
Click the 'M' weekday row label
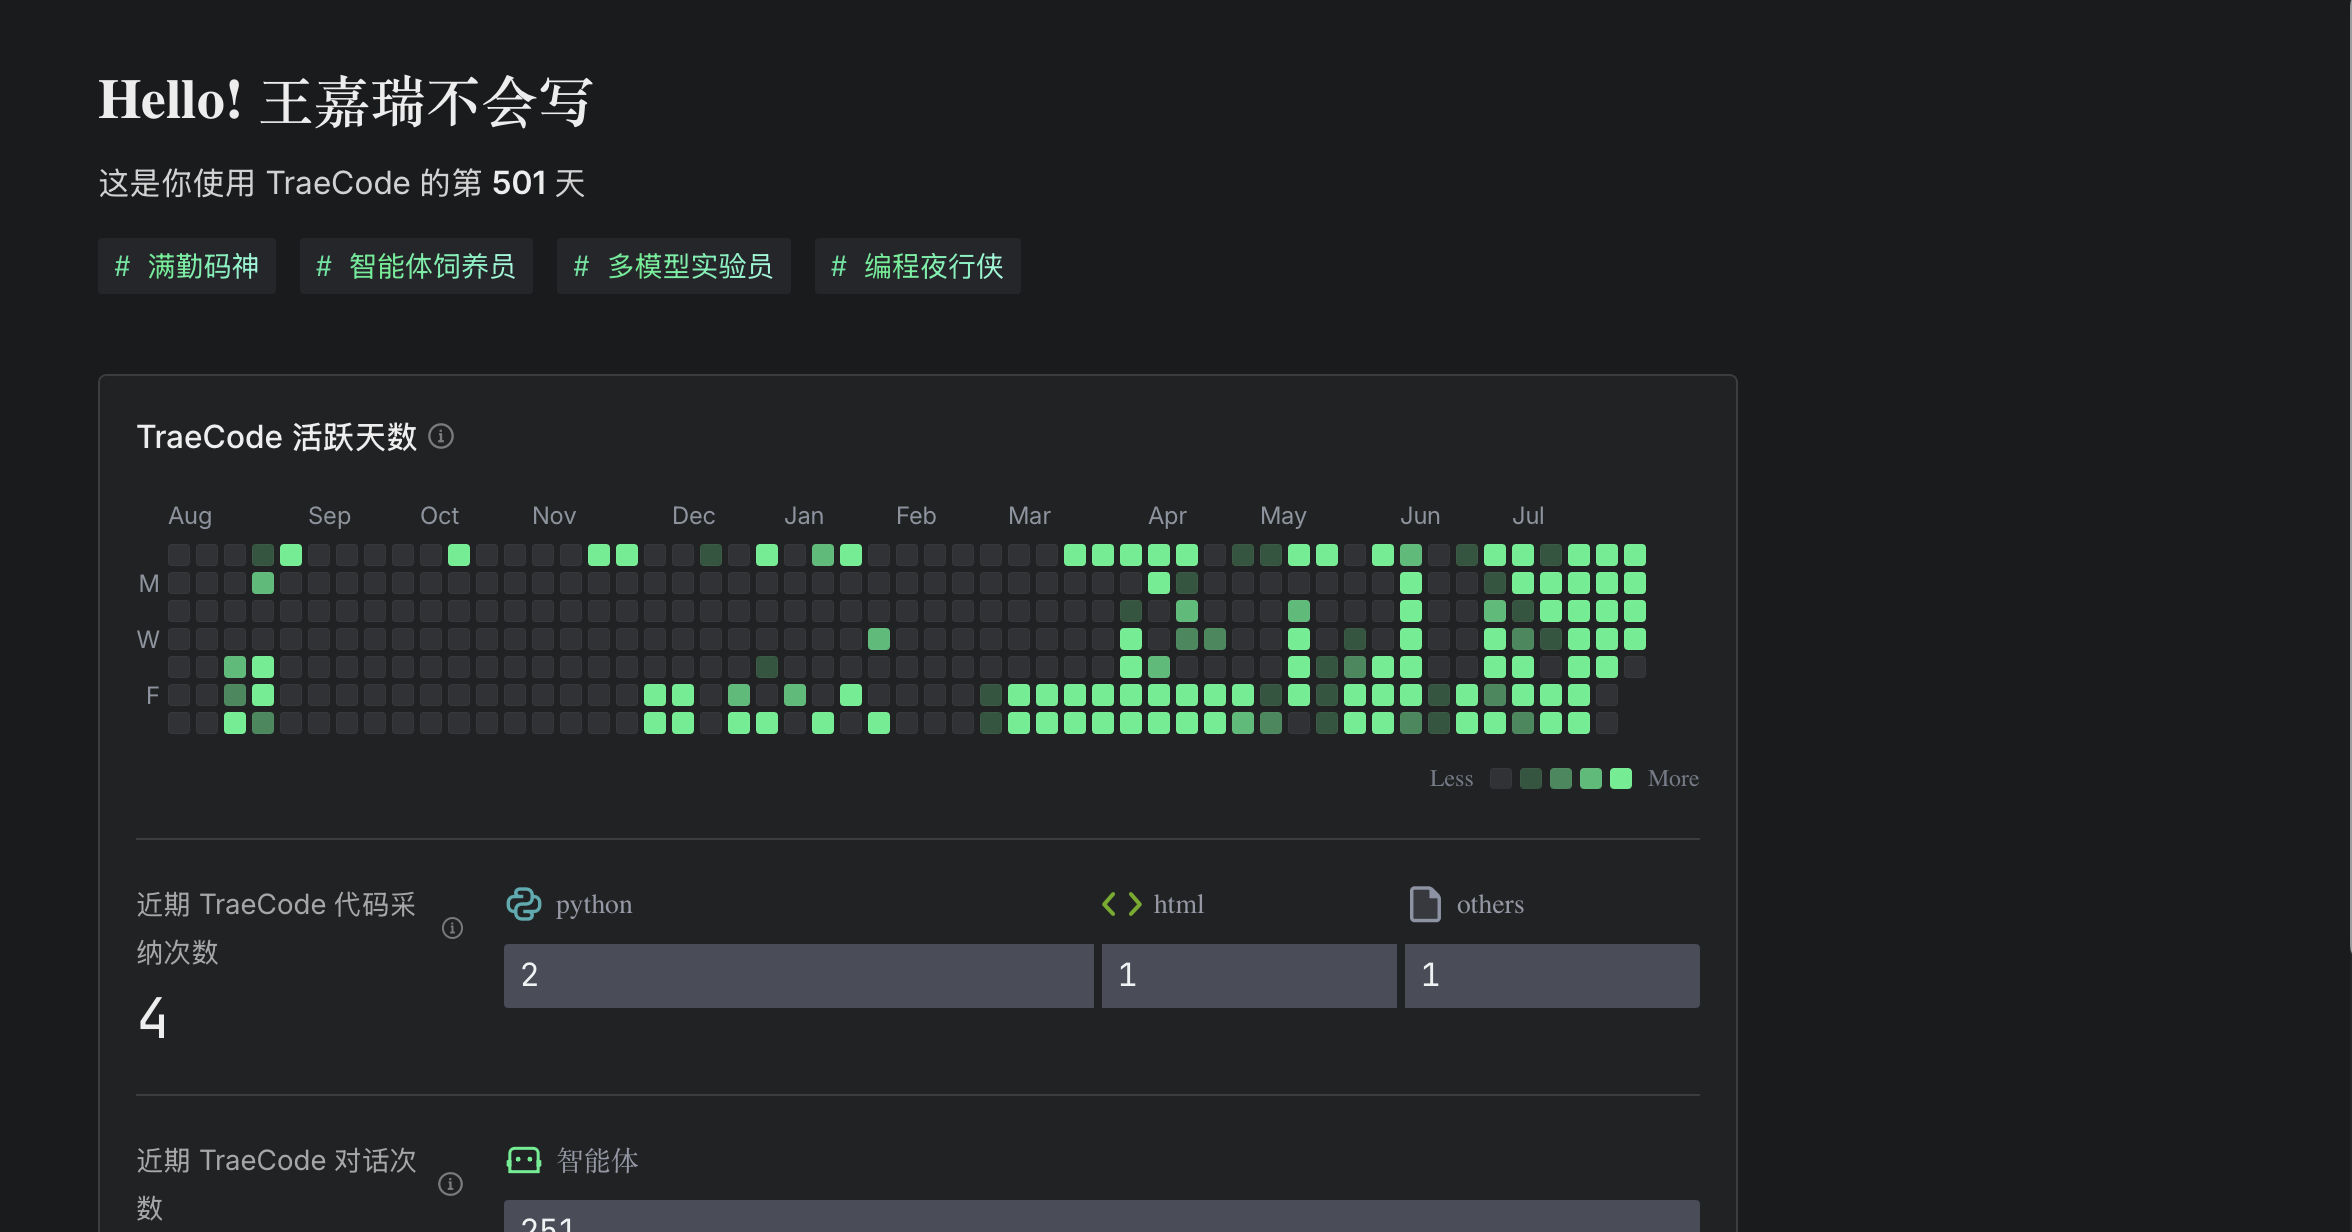click(149, 583)
